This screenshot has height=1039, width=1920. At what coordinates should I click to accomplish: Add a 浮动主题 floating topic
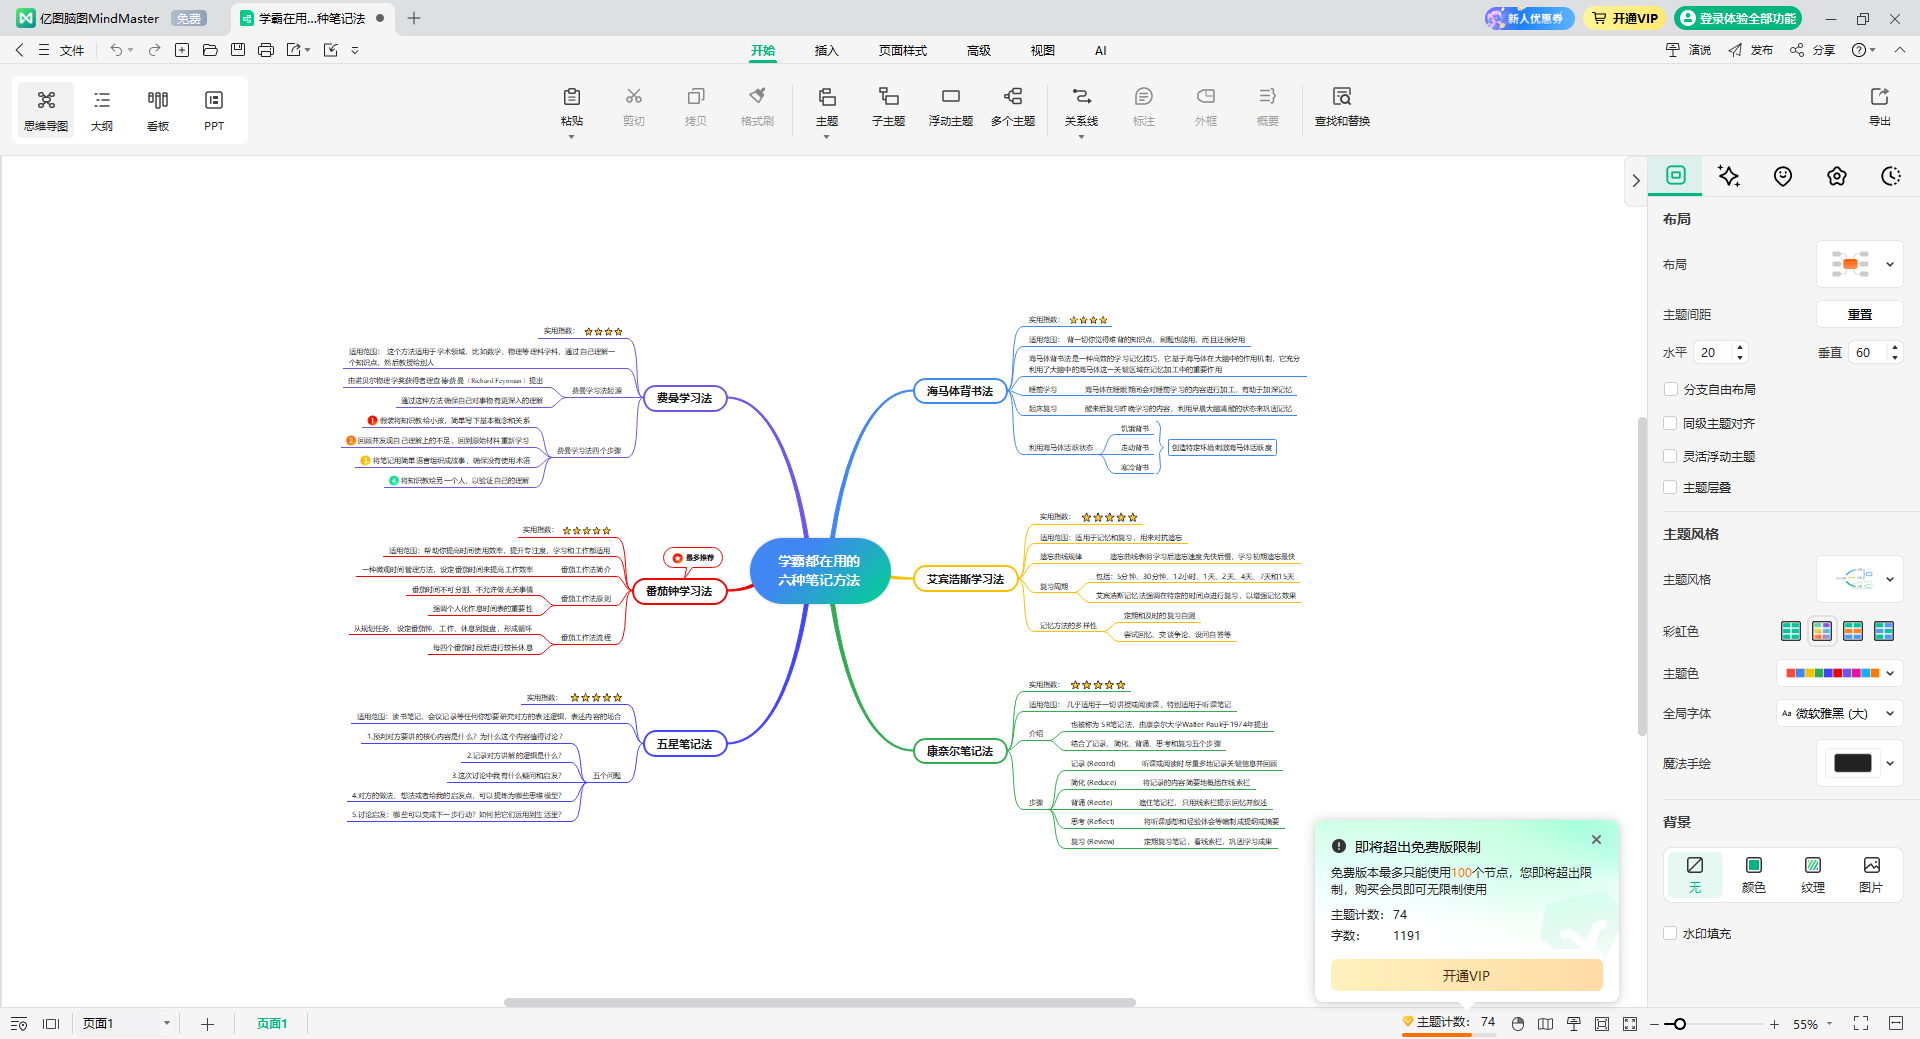click(x=950, y=105)
